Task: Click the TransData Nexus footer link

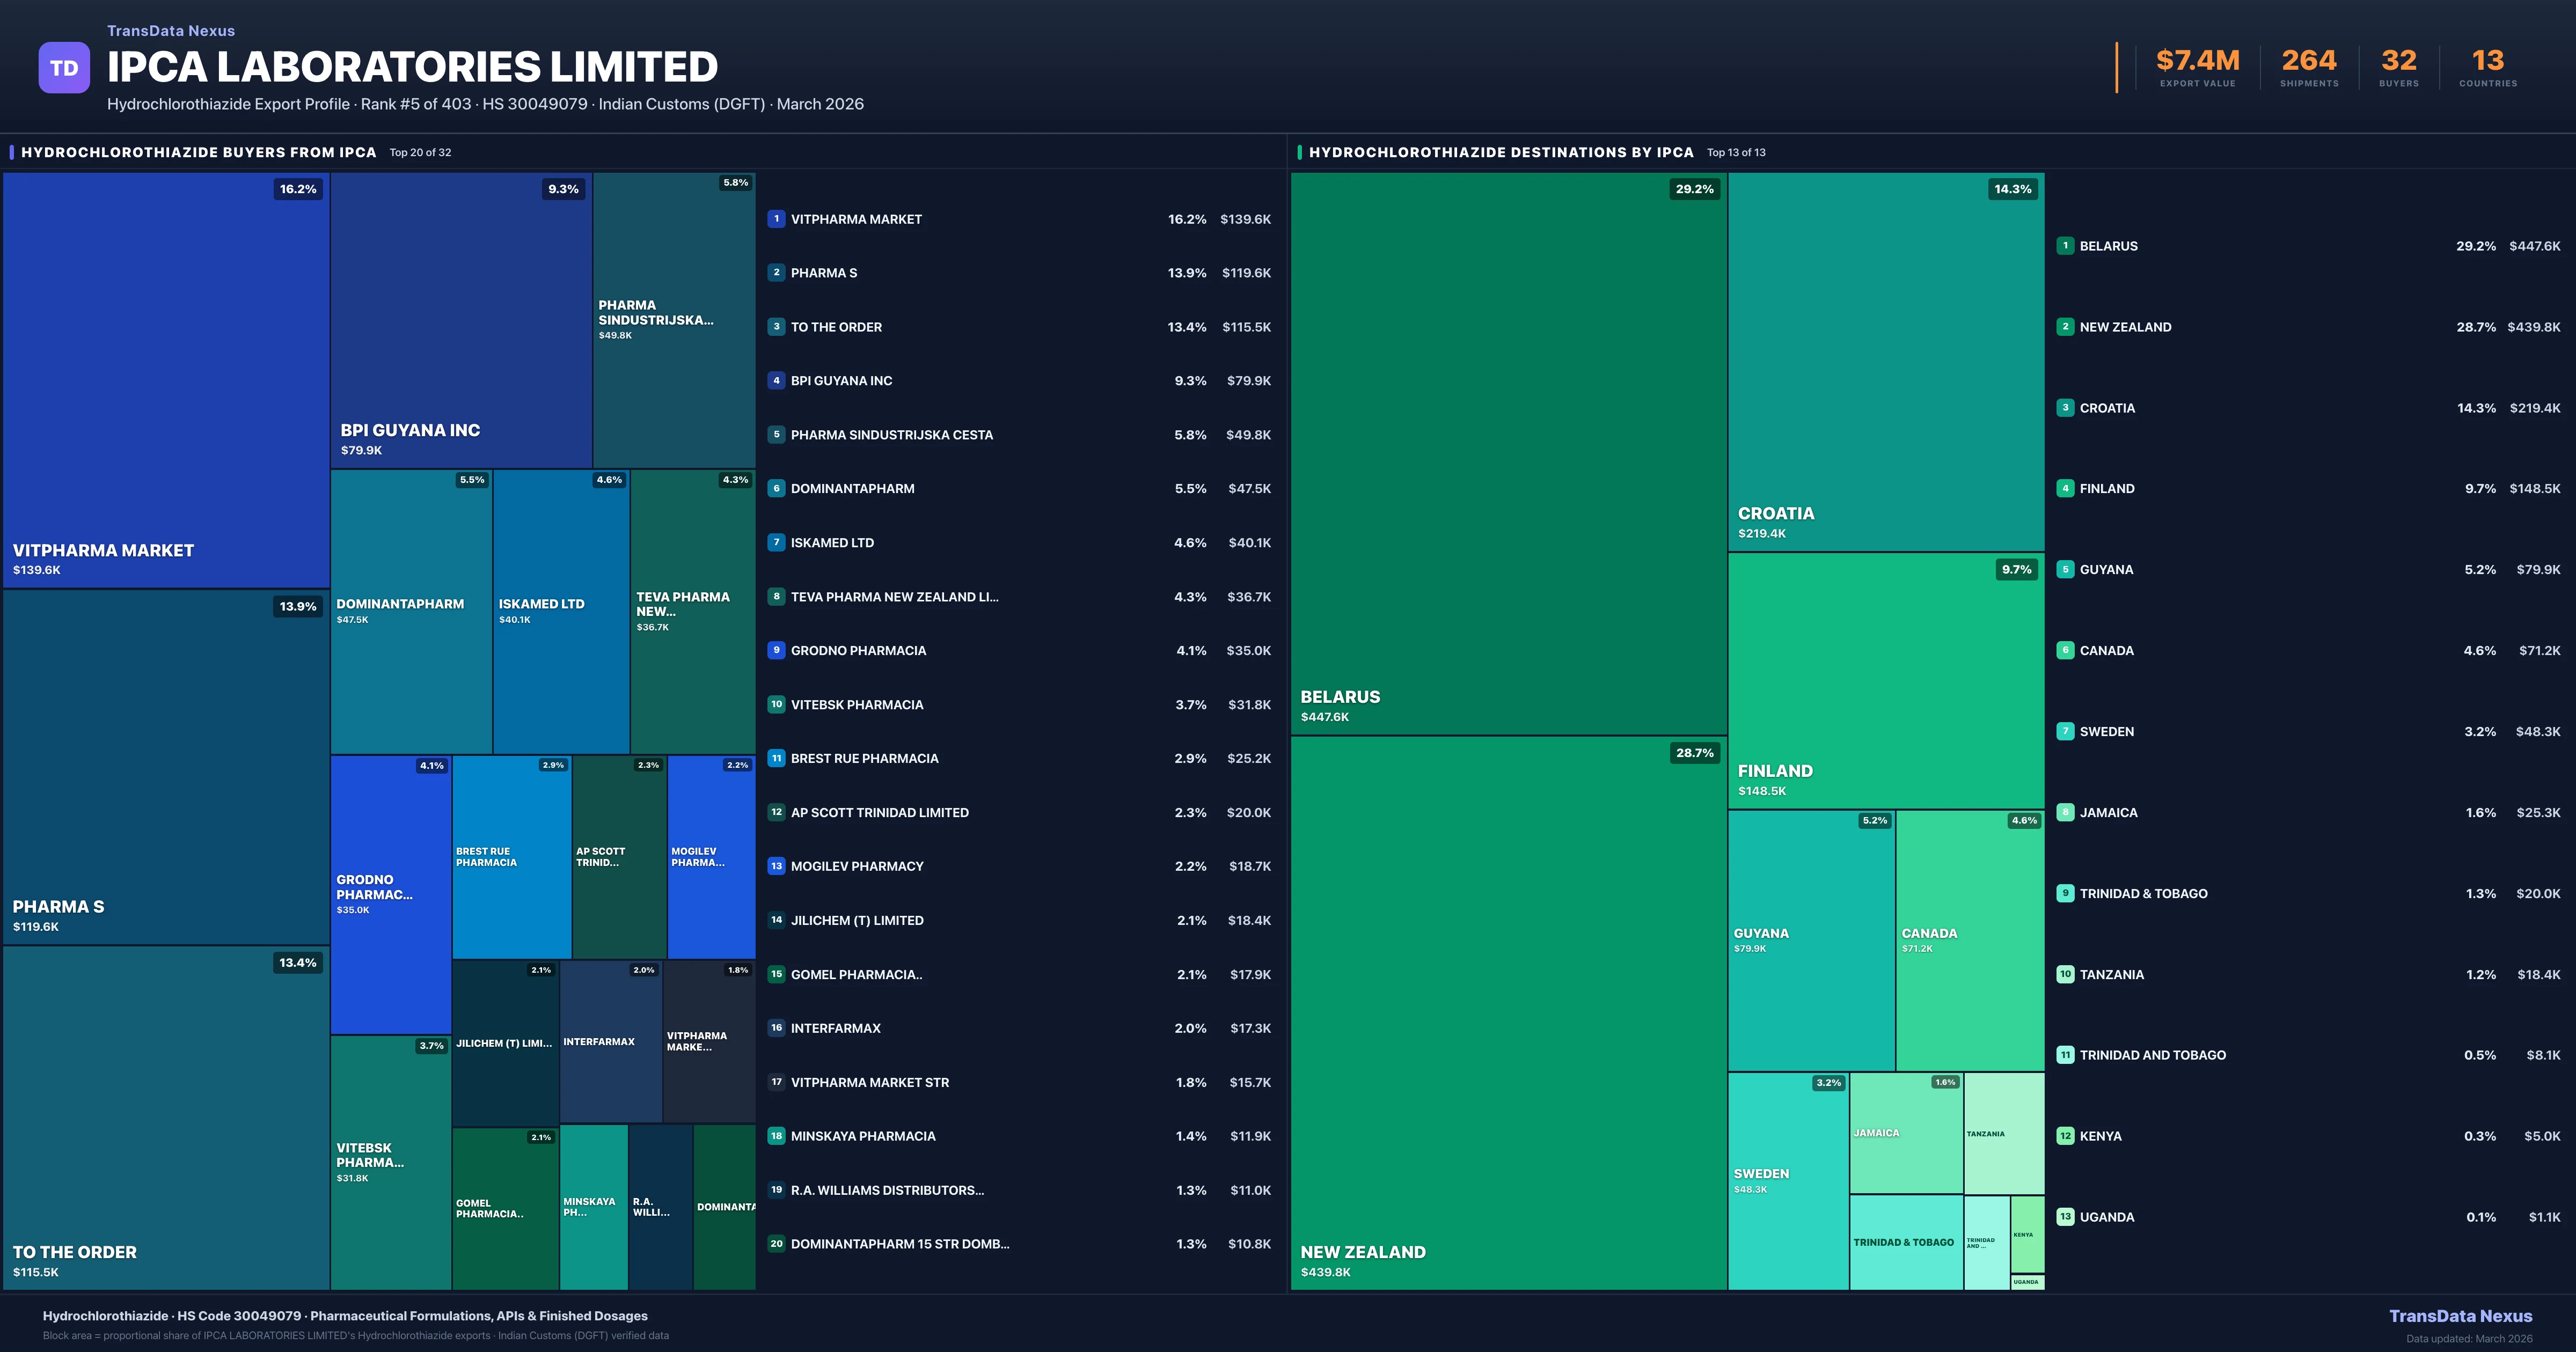Action: (2460, 1316)
